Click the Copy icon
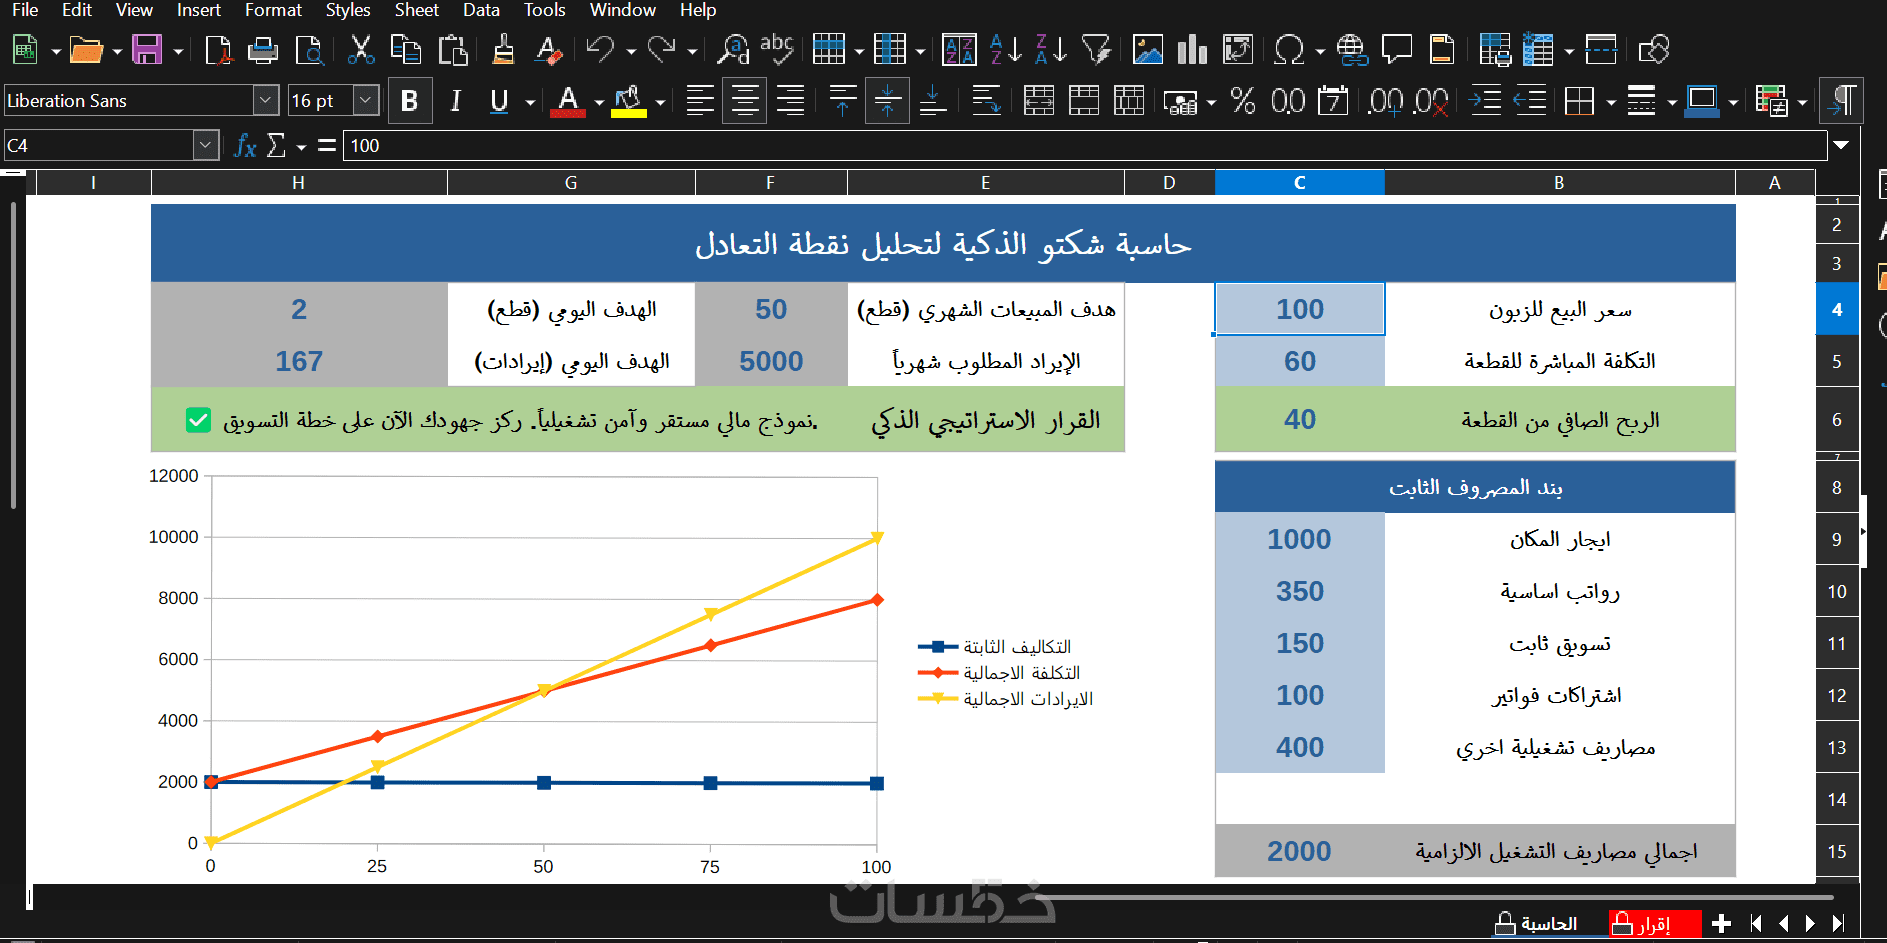1887x943 pixels. click(x=405, y=49)
